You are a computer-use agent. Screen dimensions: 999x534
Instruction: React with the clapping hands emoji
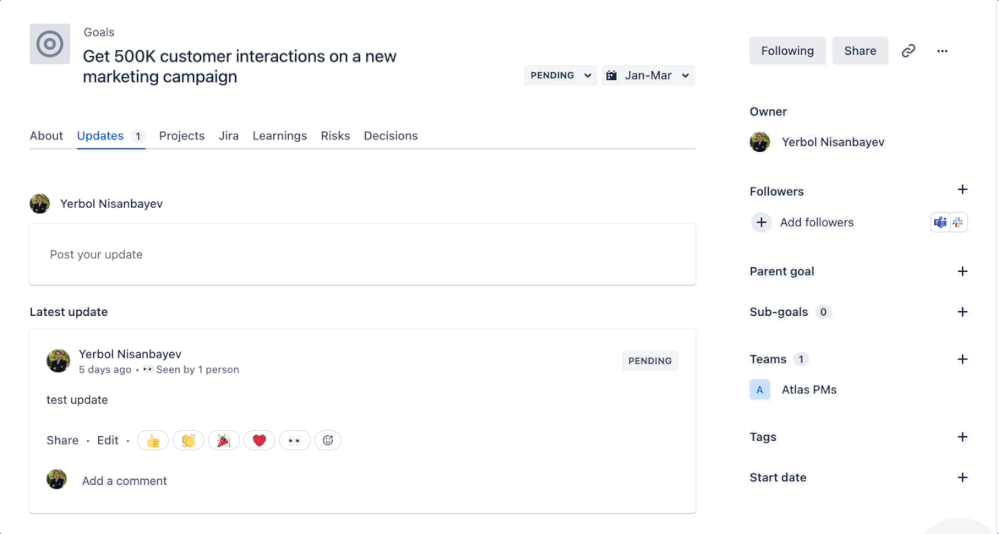tap(189, 440)
